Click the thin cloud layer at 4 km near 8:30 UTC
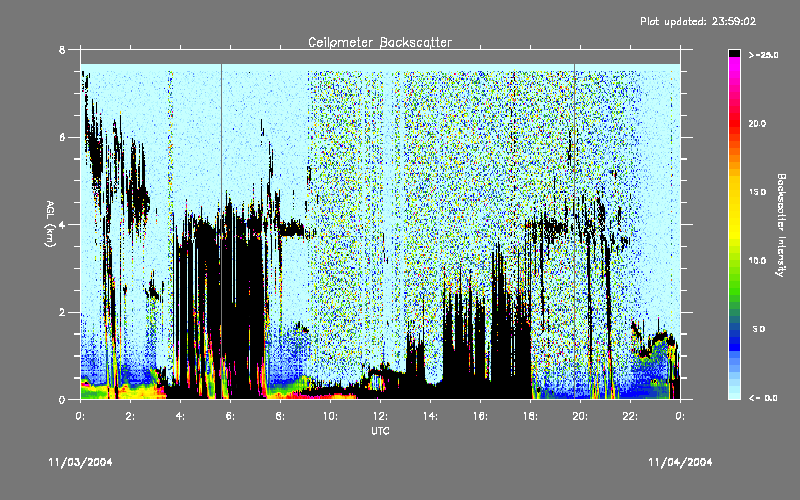 click(x=291, y=229)
